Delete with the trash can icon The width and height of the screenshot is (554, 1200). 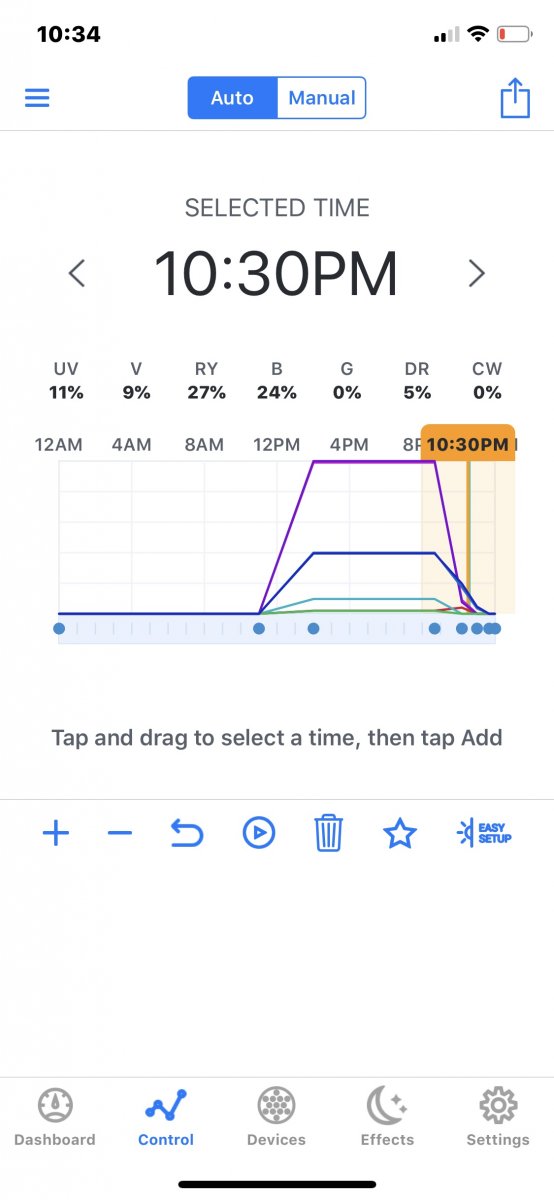(328, 832)
